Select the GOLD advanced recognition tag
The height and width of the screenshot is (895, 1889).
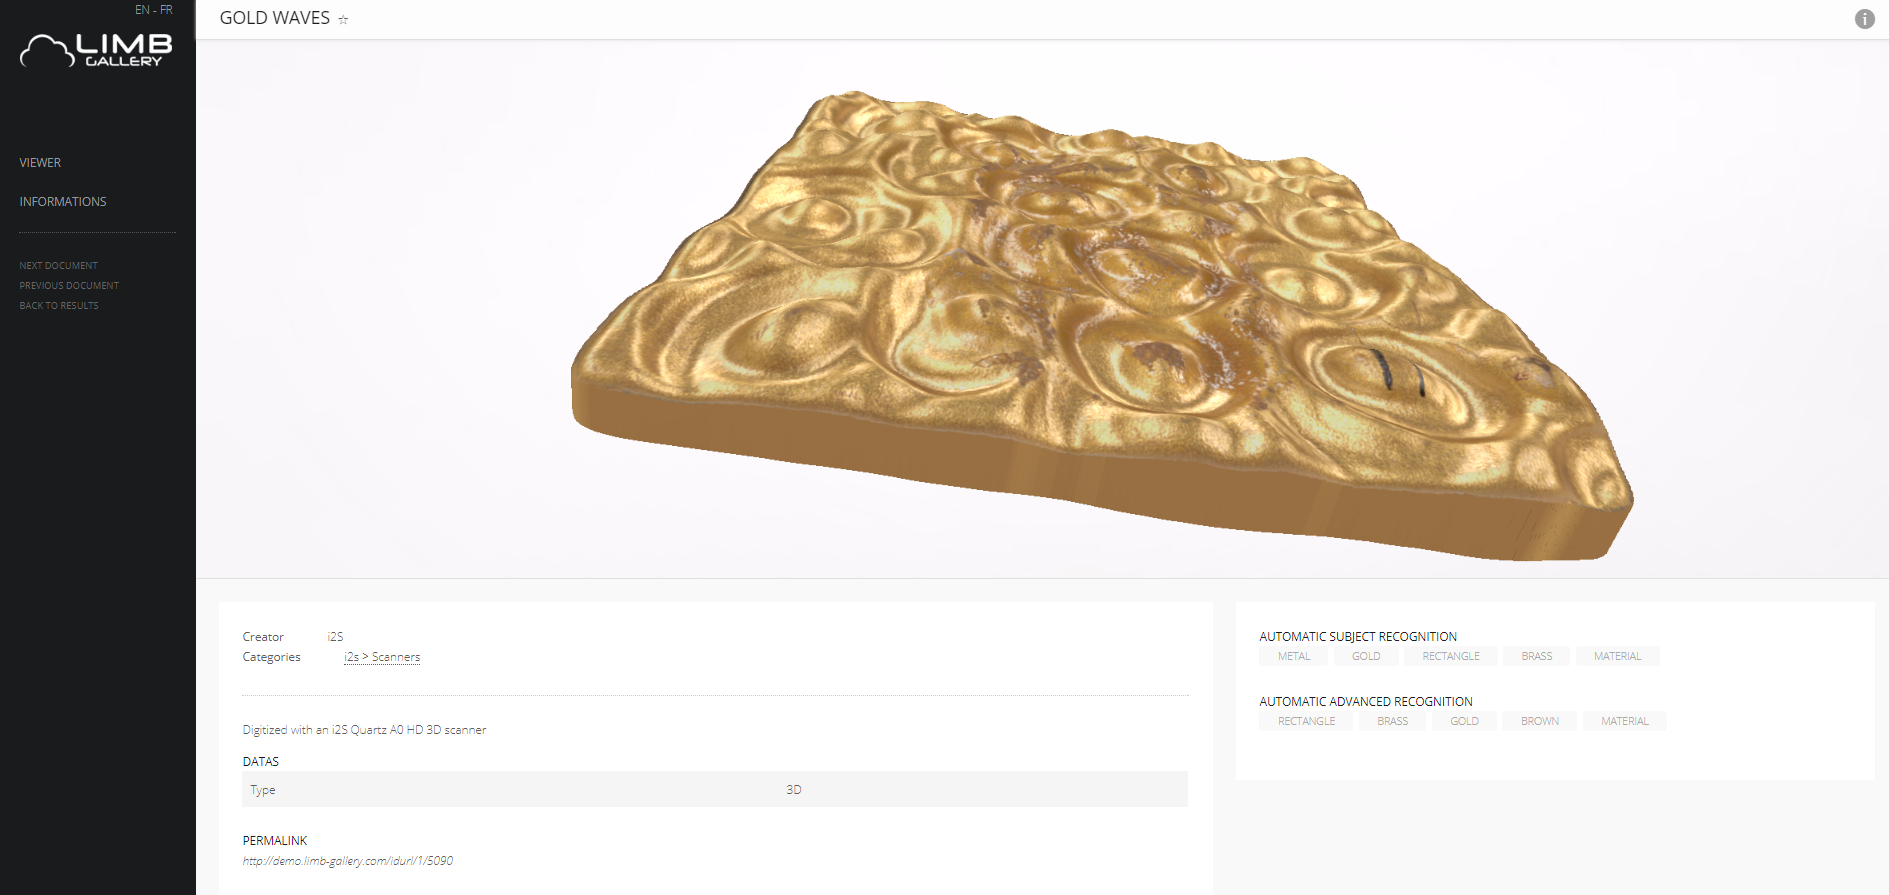click(x=1465, y=721)
